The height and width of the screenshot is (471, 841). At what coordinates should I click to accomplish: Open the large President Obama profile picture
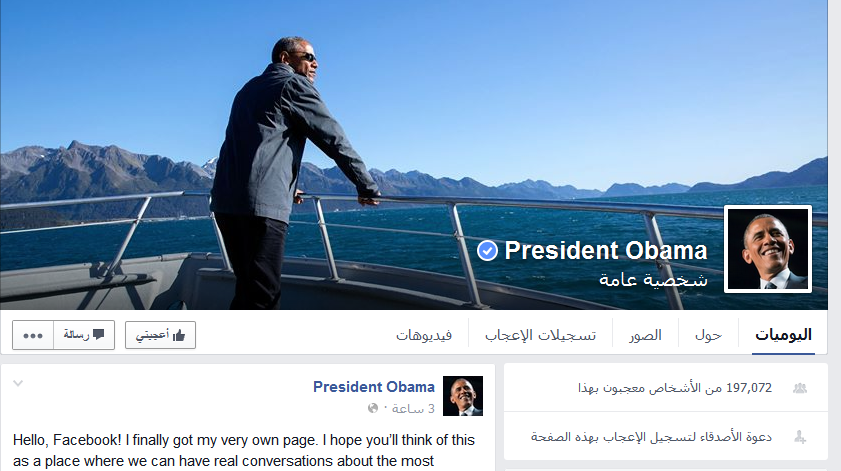click(768, 249)
